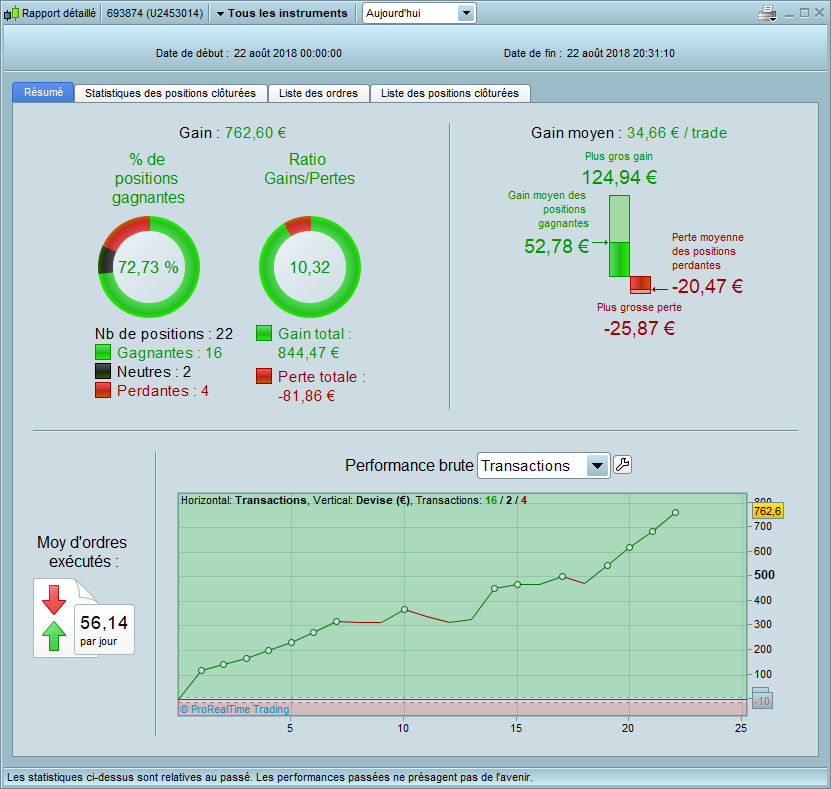831x789 pixels.
Task: Click the Plus gros gain 124,94 € value
Action: click(x=620, y=177)
